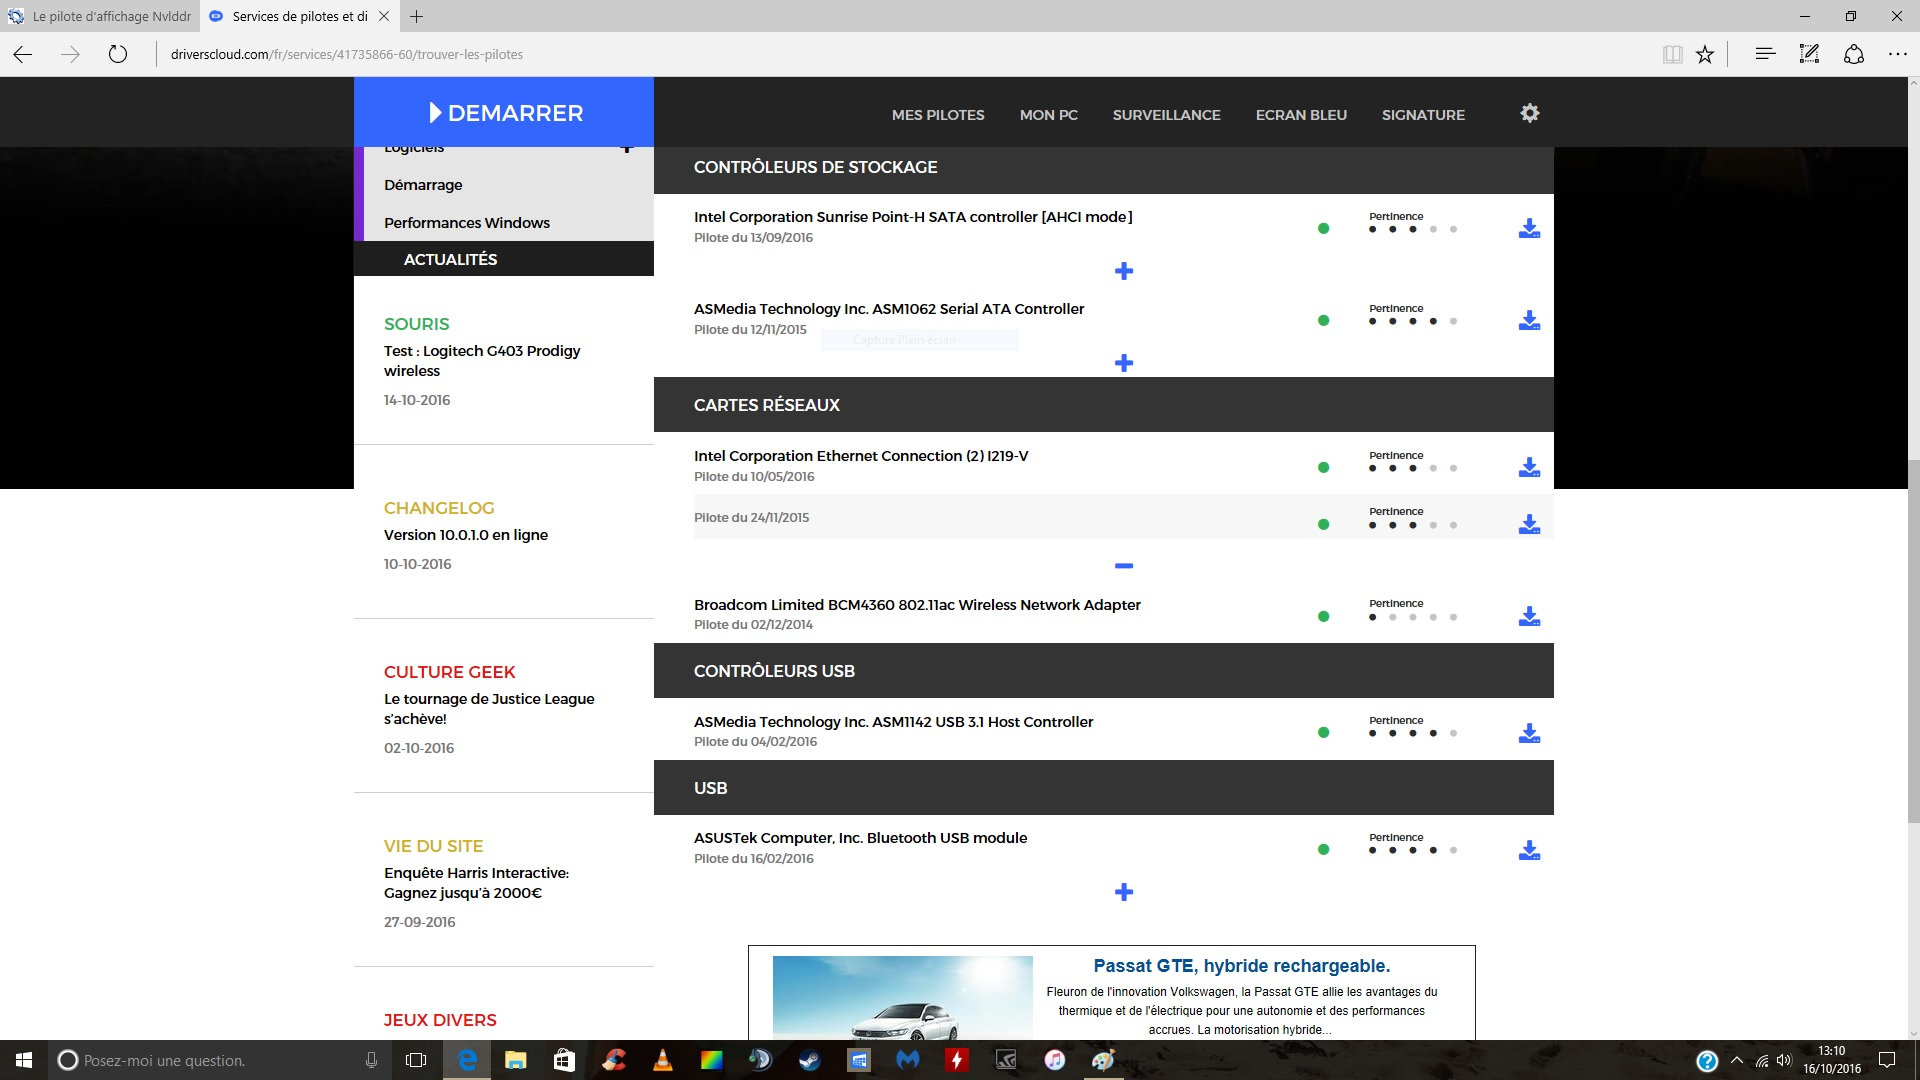Download the ASUSTek Bluetooth USB module driver
The image size is (1920, 1080).
click(x=1529, y=851)
